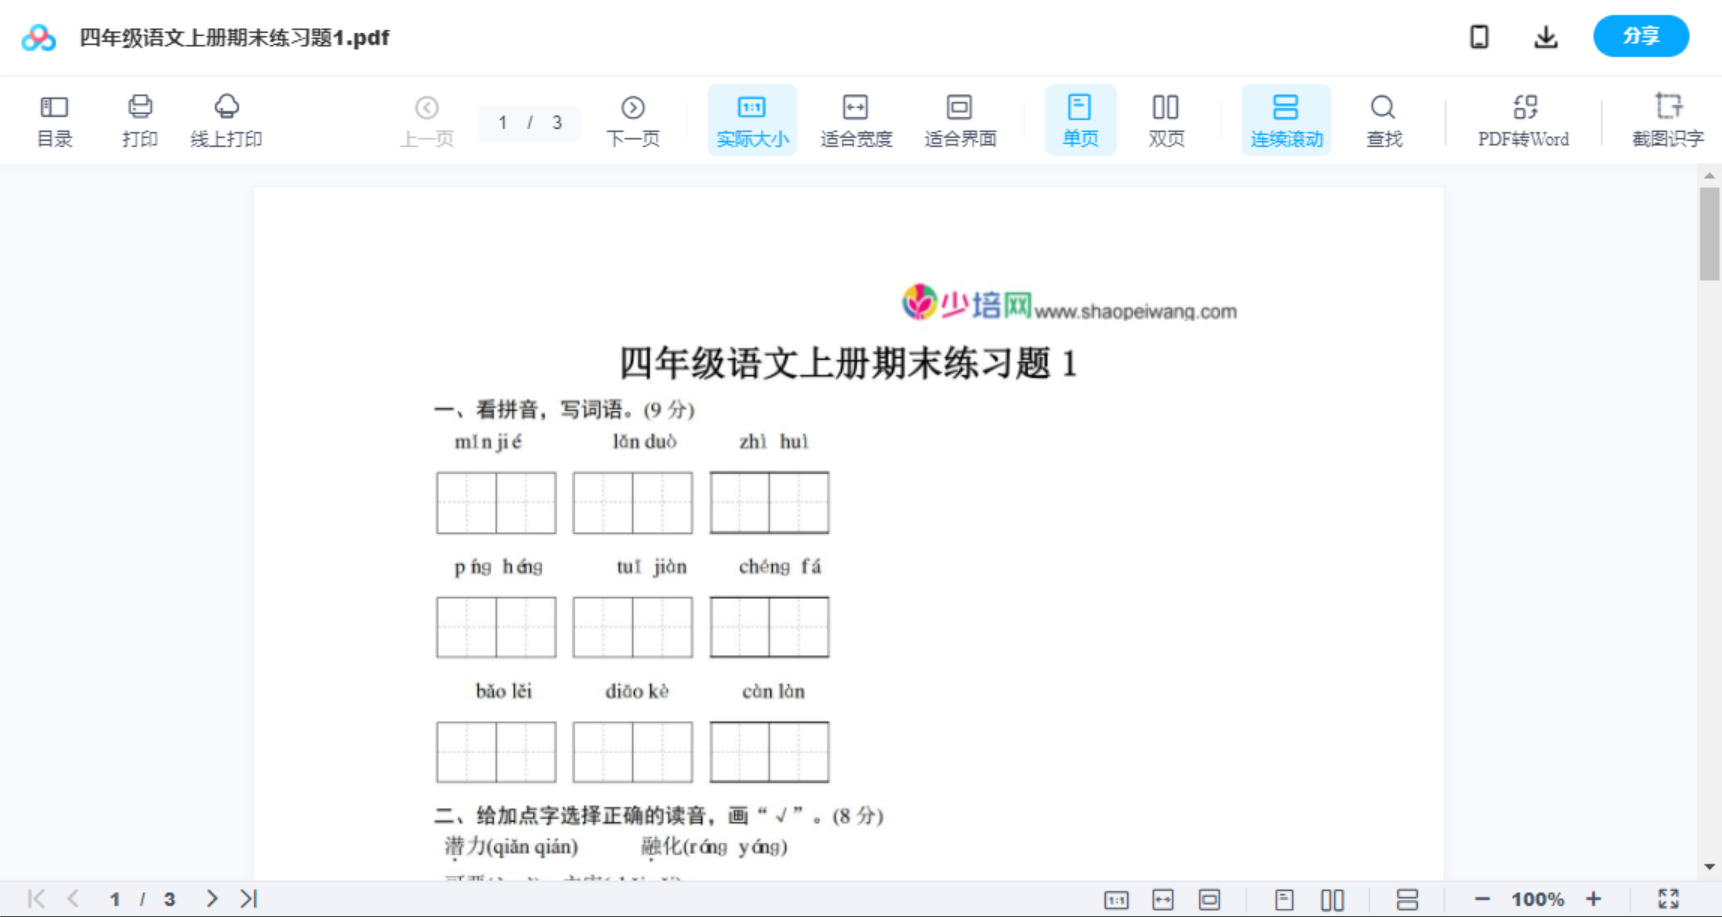
Task: Click the plus to increase zoom level
Action: pyautogui.click(x=1593, y=897)
